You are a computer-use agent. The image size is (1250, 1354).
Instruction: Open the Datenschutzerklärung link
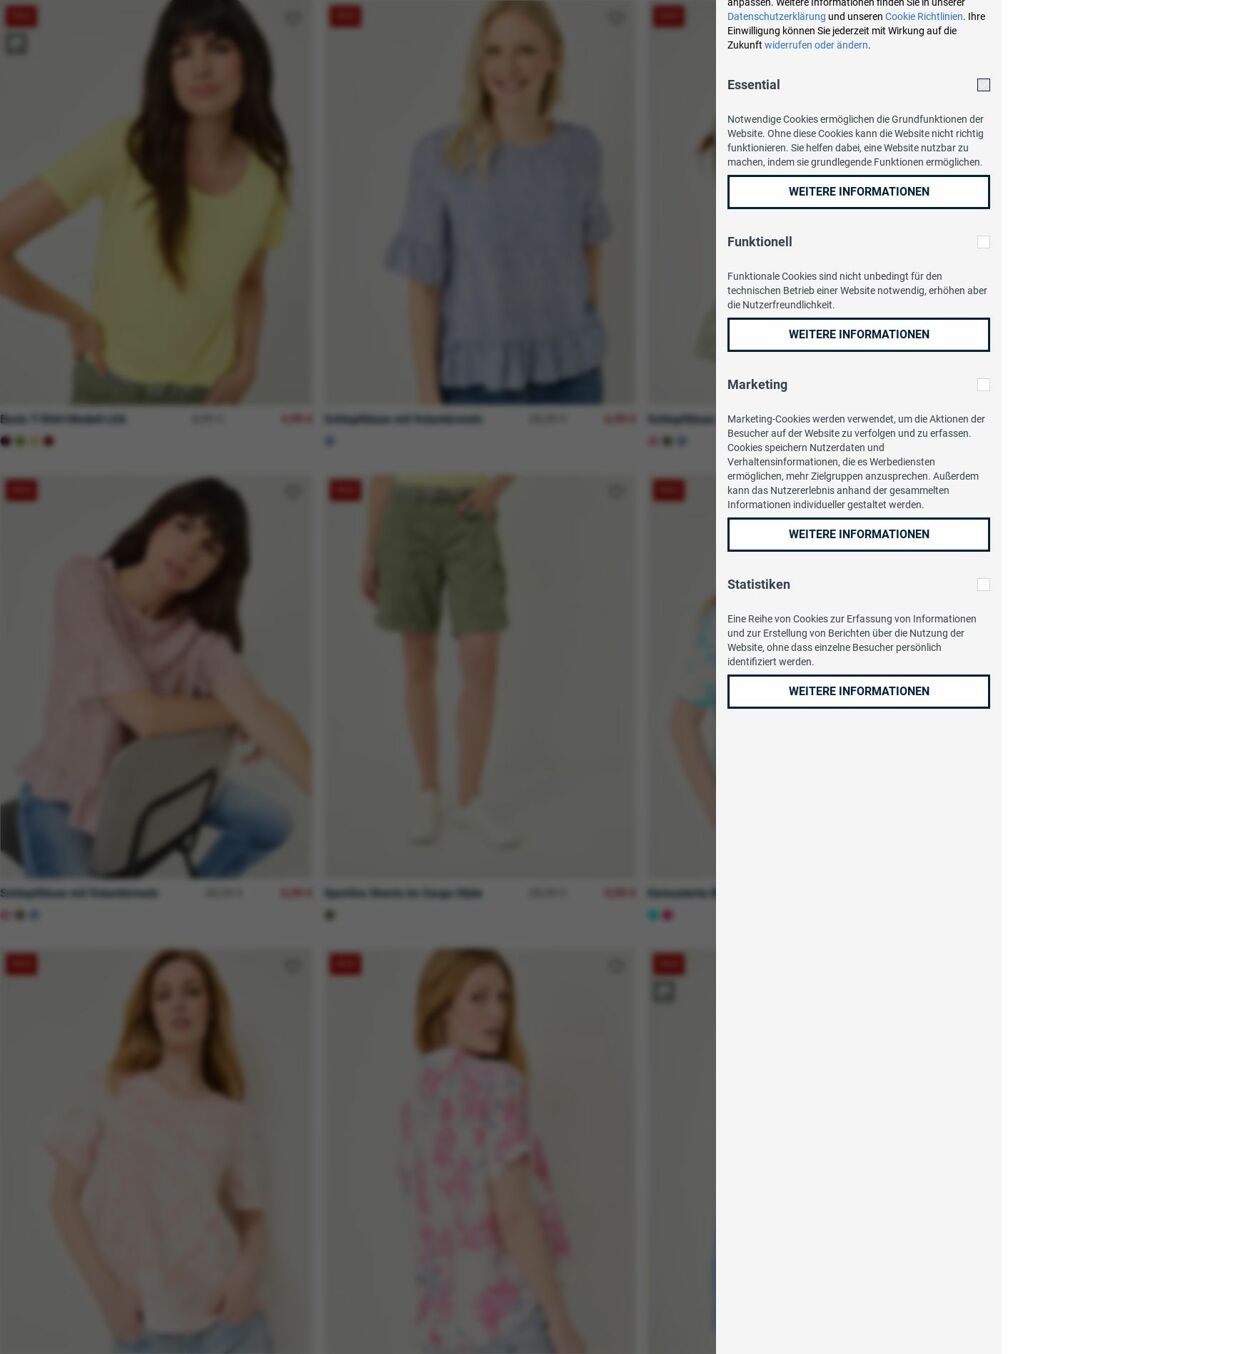tap(776, 17)
